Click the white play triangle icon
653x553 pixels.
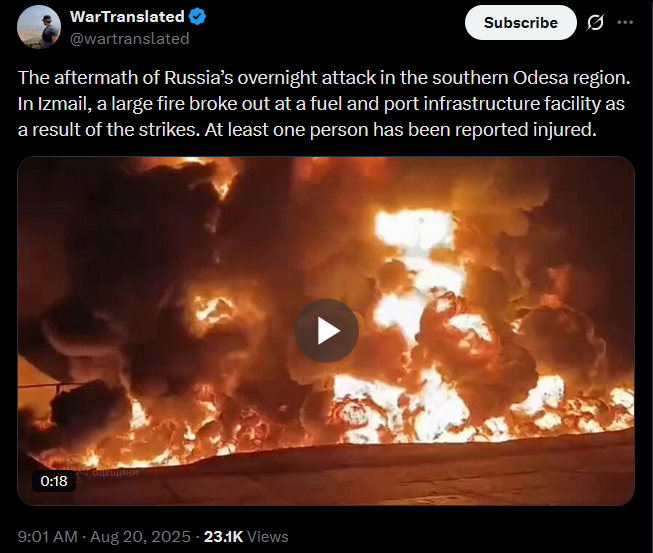click(x=329, y=331)
